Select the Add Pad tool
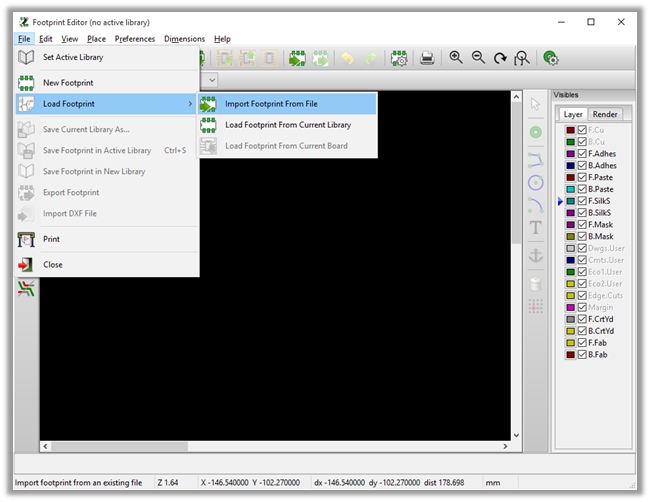 pyautogui.click(x=536, y=132)
